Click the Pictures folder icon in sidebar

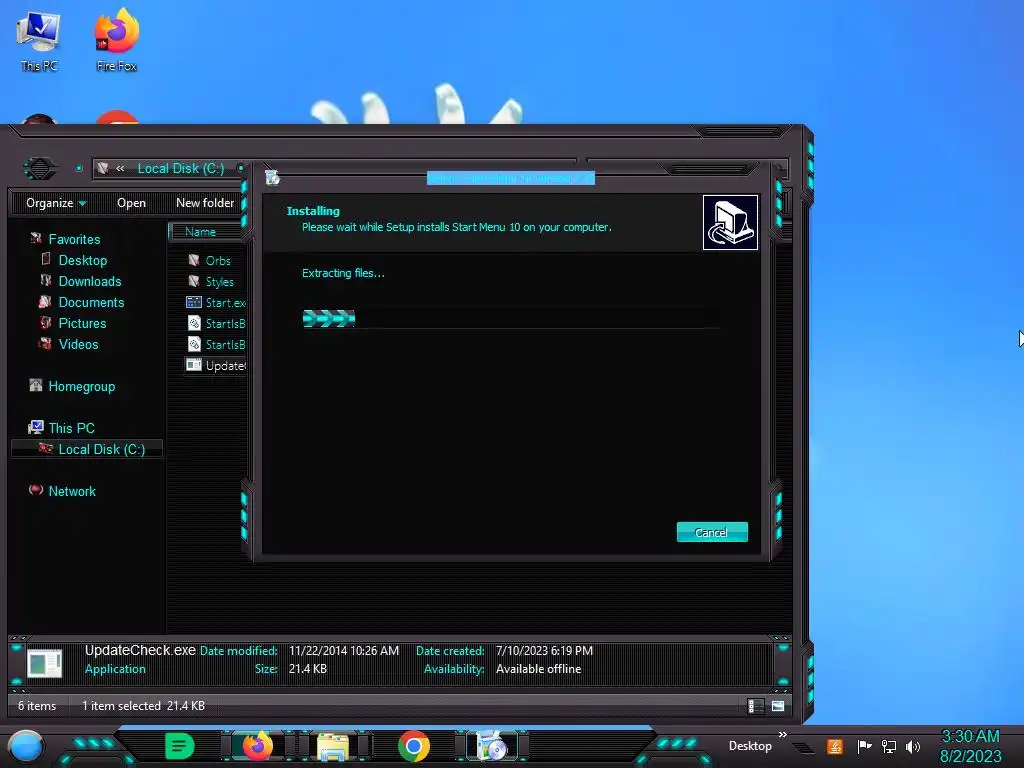[x=46, y=323]
